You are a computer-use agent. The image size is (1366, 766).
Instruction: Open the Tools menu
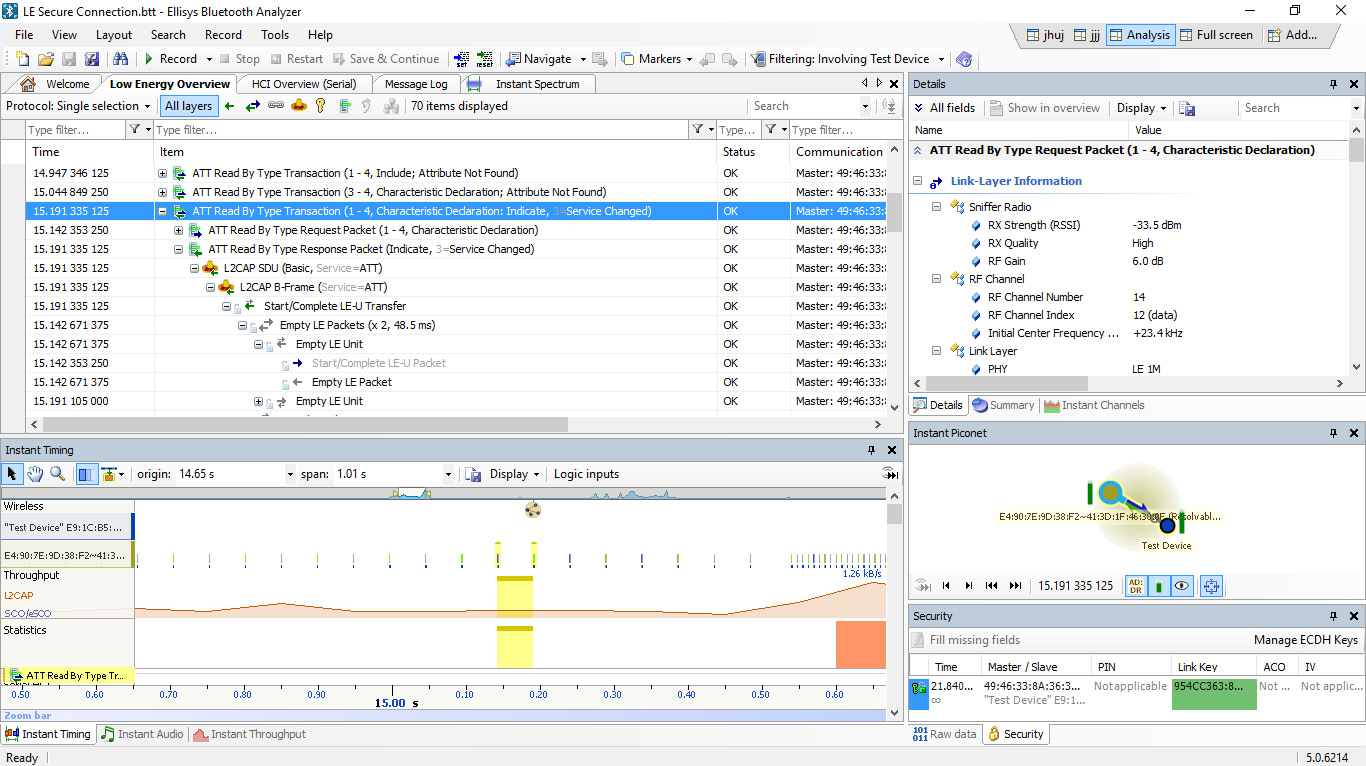tap(275, 34)
